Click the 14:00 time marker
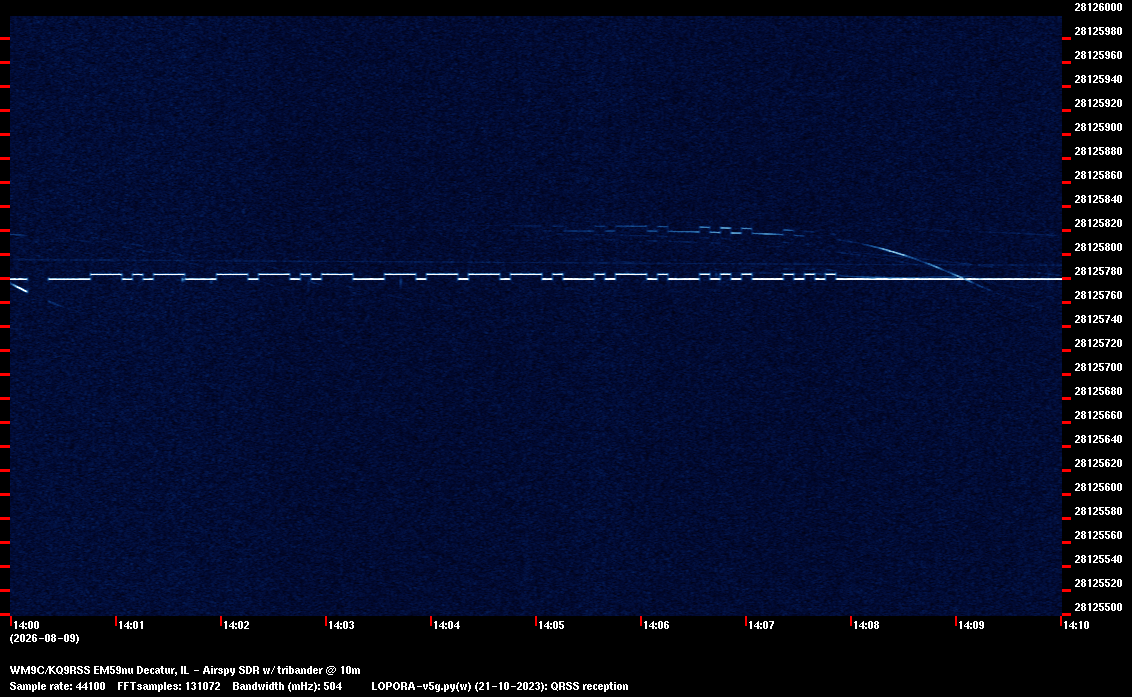The width and height of the screenshot is (1132, 697). click(x=26, y=625)
